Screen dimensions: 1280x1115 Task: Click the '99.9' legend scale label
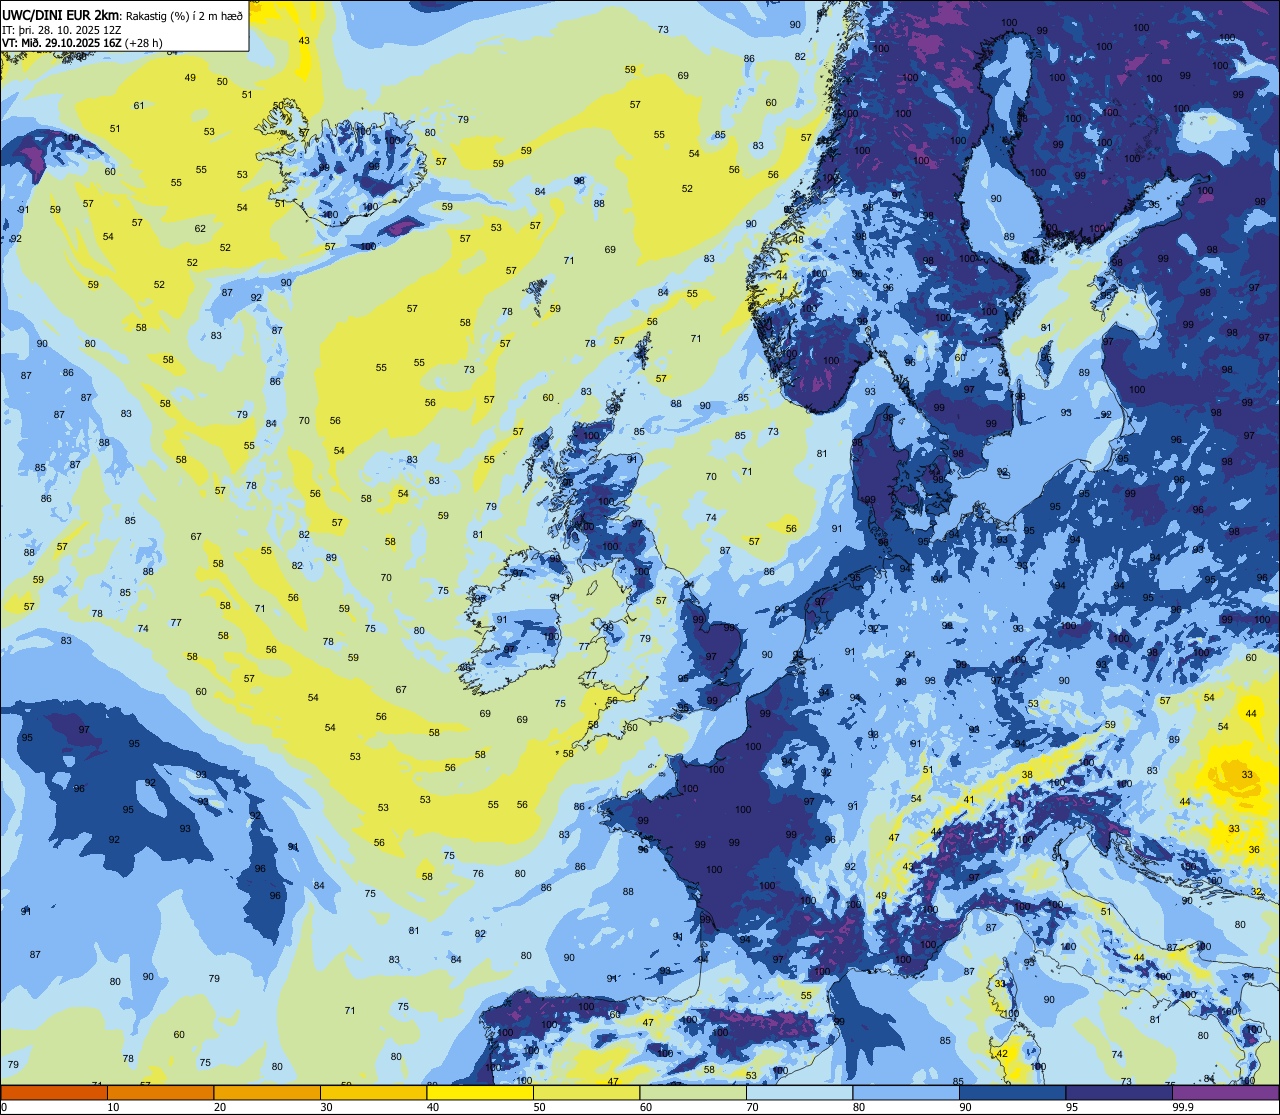click(x=1184, y=1107)
